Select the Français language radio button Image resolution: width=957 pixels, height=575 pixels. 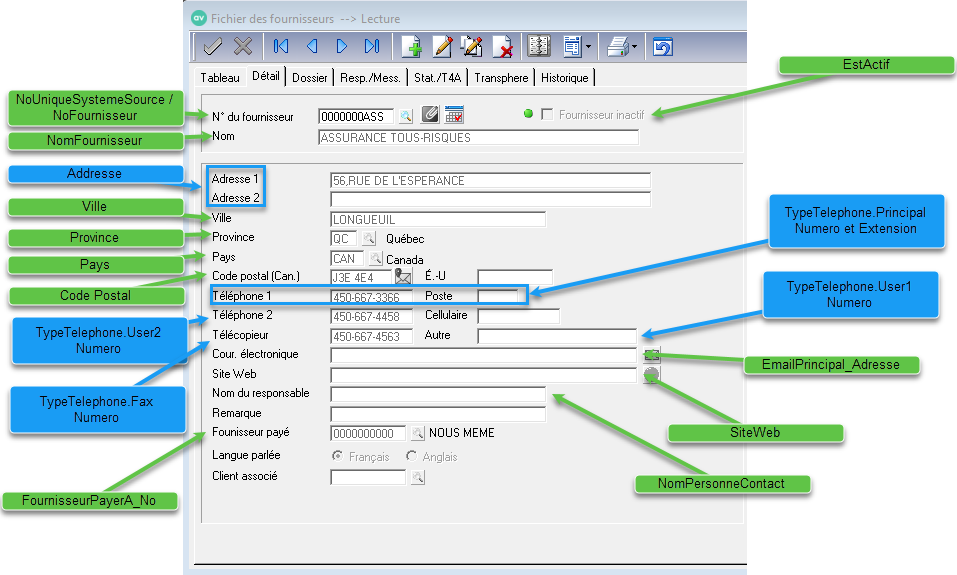coord(337,457)
